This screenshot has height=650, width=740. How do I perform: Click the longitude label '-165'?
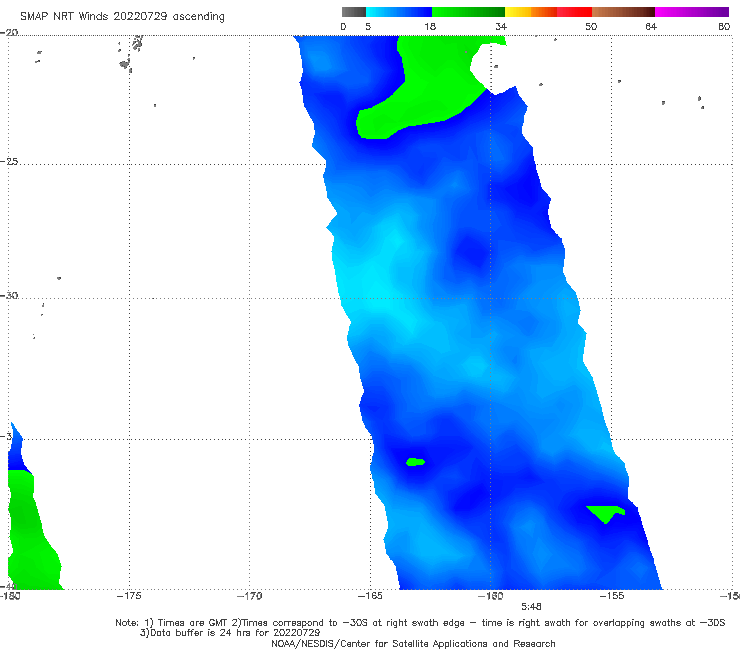click(370, 596)
